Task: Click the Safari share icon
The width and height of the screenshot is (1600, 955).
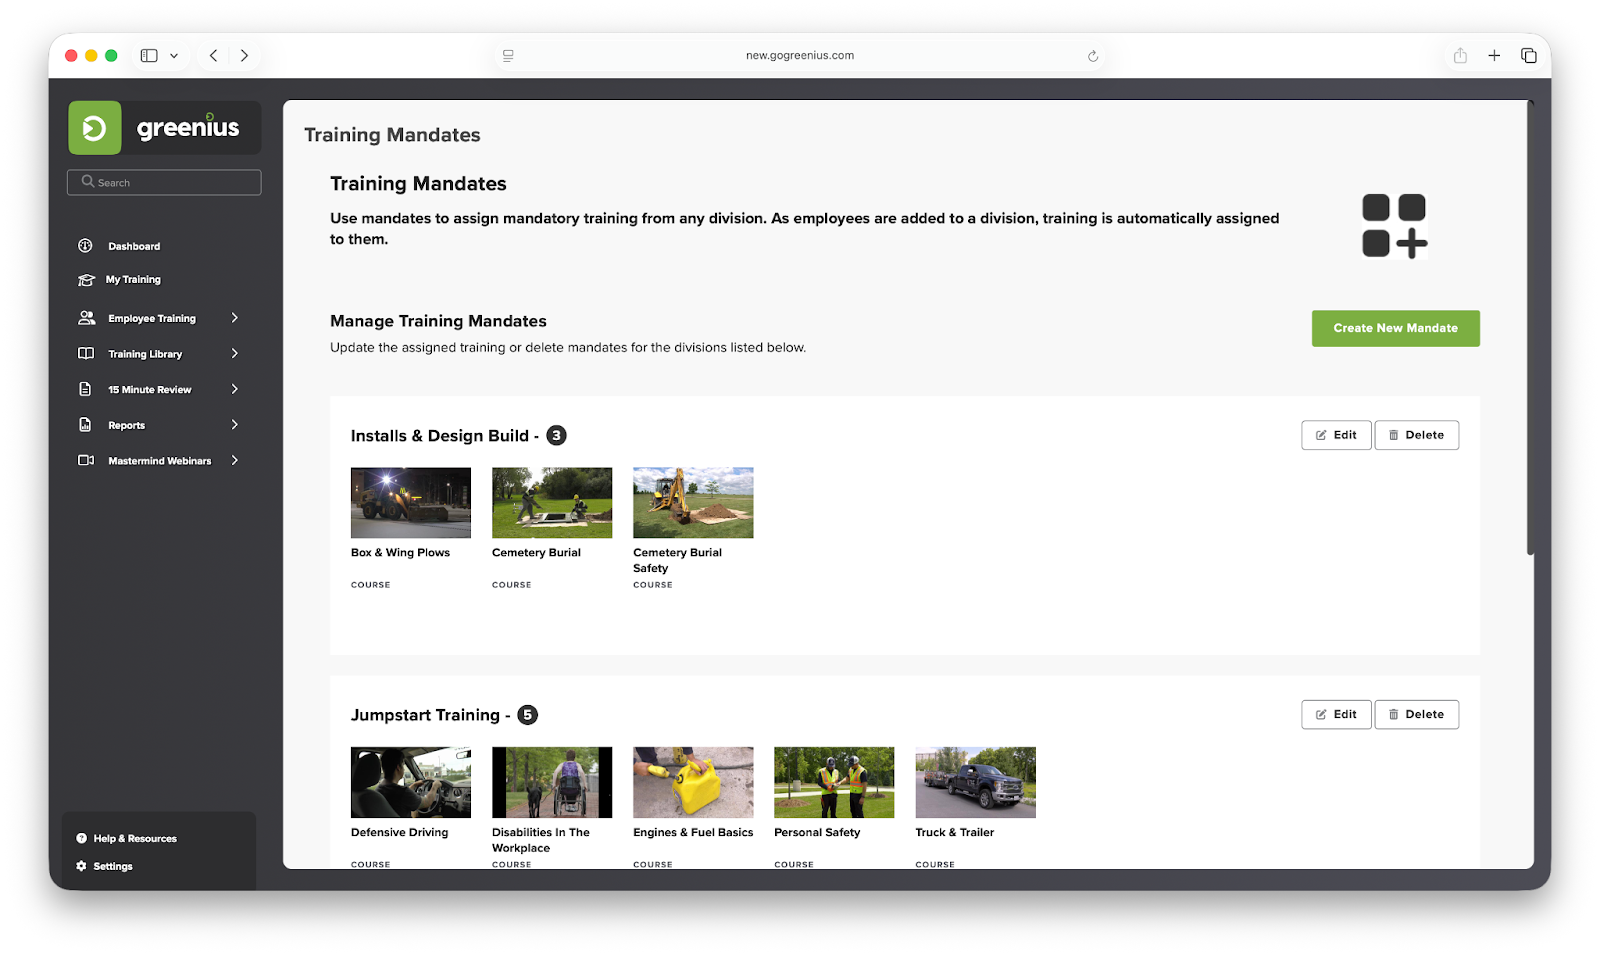Action: pos(1460,56)
